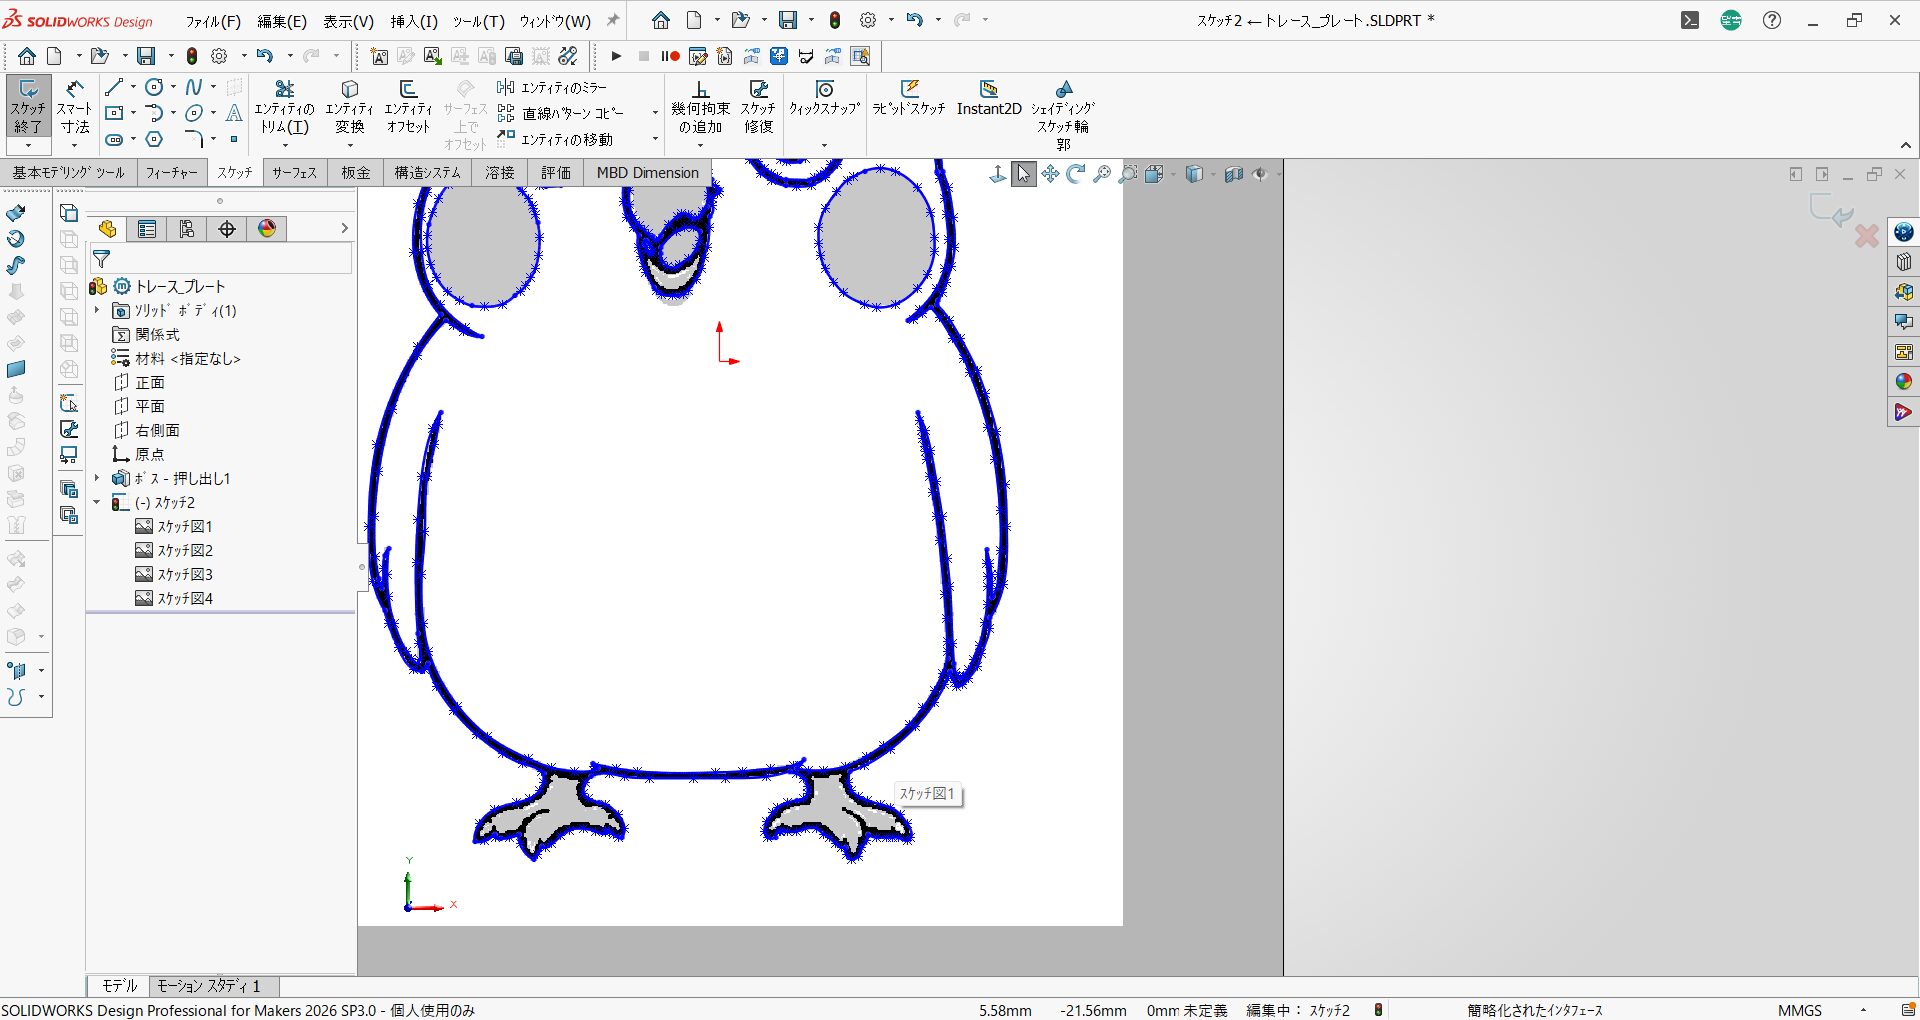
Task: Open the Appearances task pane icon
Action: click(x=1904, y=382)
